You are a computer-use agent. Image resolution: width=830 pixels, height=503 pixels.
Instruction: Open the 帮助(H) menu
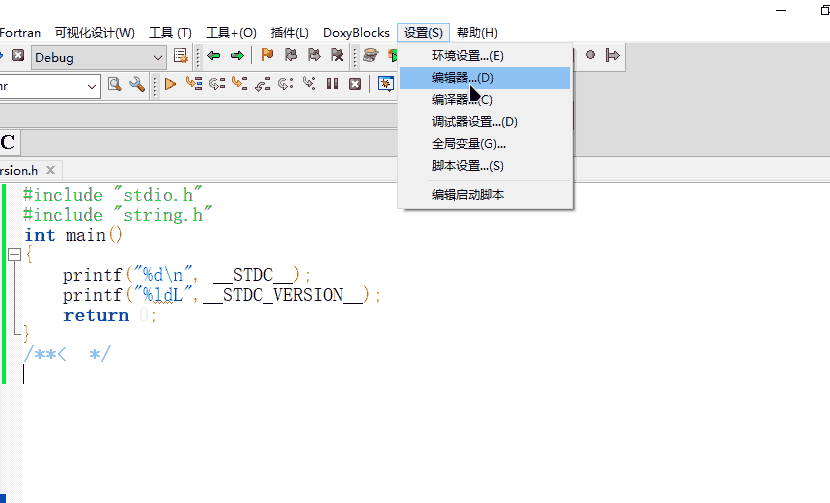[477, 33]
